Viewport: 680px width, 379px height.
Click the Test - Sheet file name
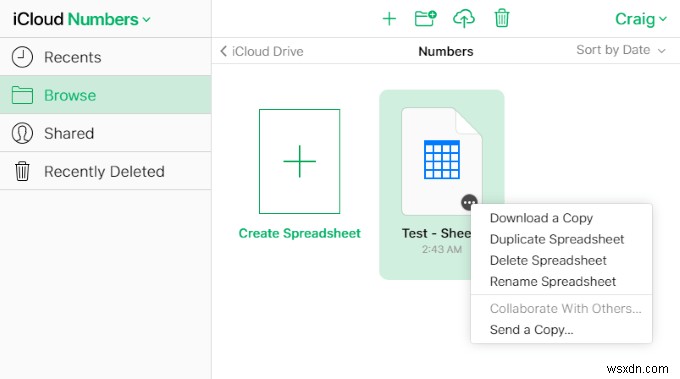pos(436,233)
